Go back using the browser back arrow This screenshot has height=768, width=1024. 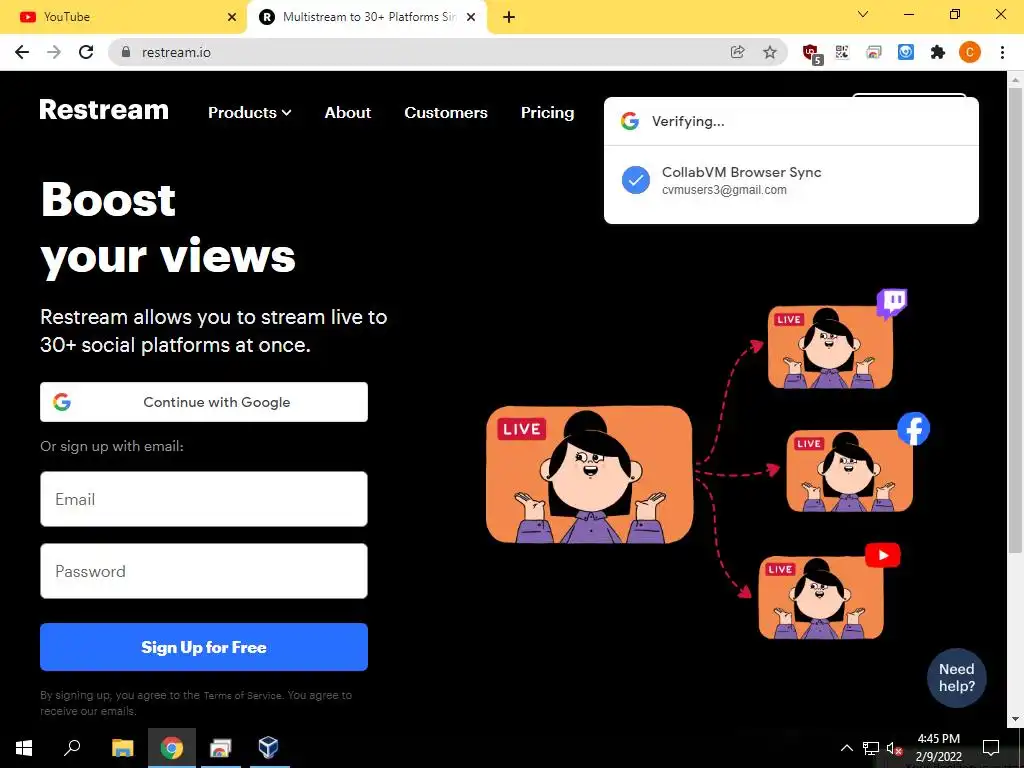coord(22,52)
